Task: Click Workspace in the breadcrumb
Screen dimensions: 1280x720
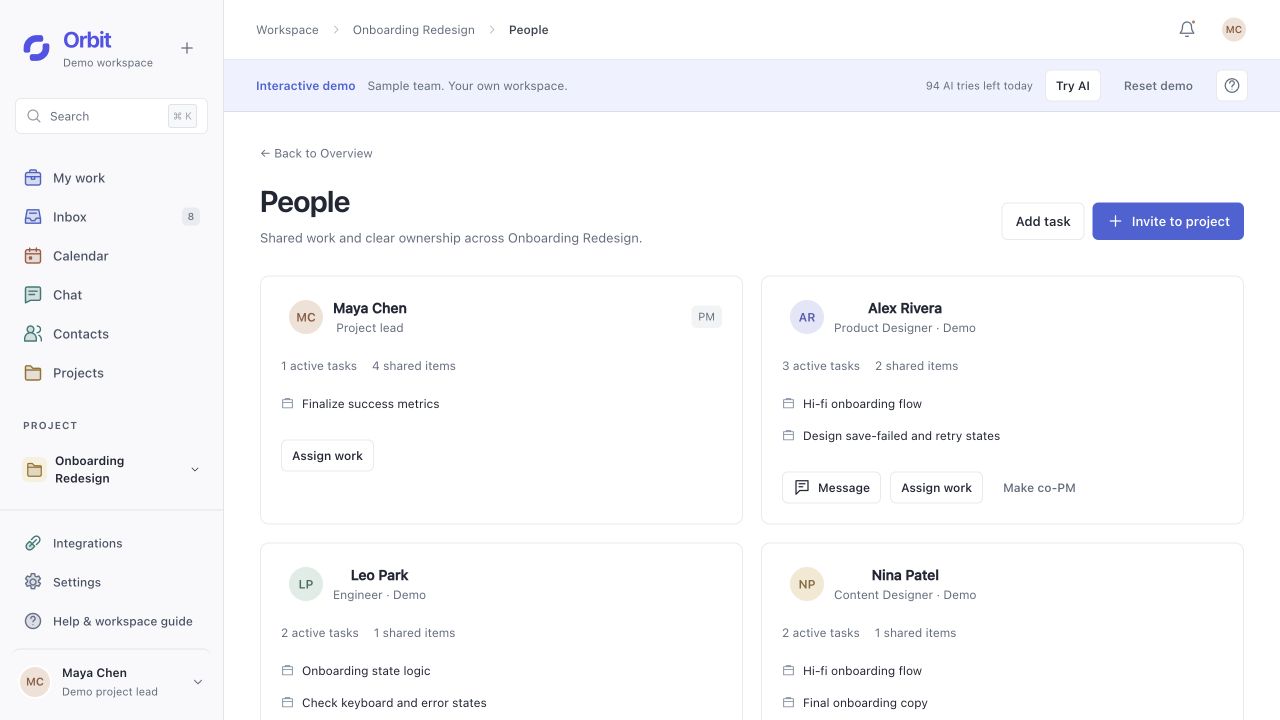Action: click(287, 30)
